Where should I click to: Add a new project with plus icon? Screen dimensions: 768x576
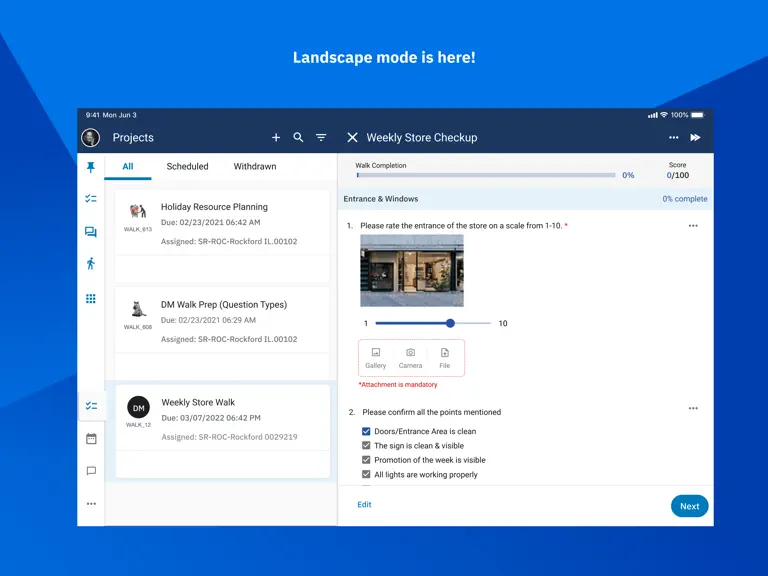click(276, 138)
